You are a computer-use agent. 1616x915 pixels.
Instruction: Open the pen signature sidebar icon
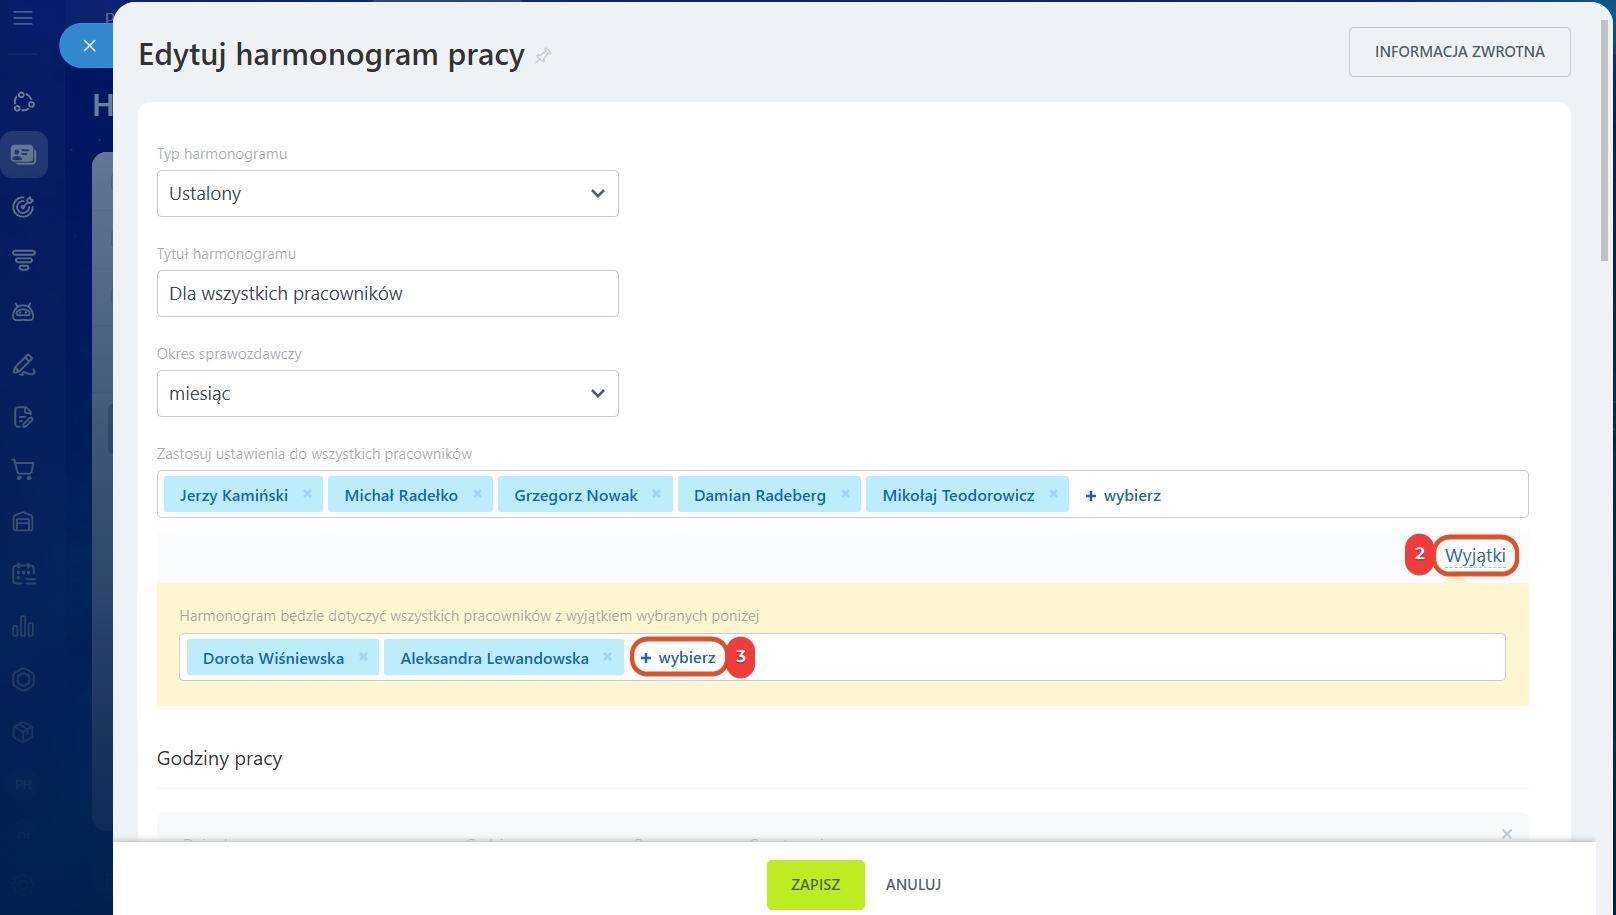pyautogui.click(x=23, y=365)
